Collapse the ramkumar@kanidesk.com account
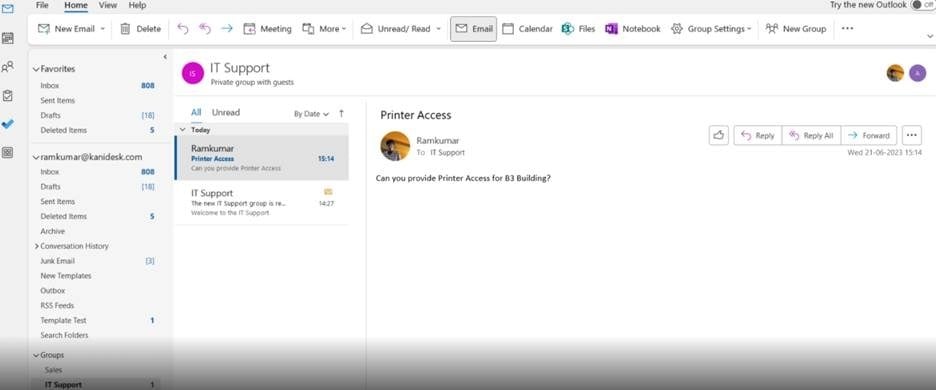The image size is (936, 390). point(36,157)
